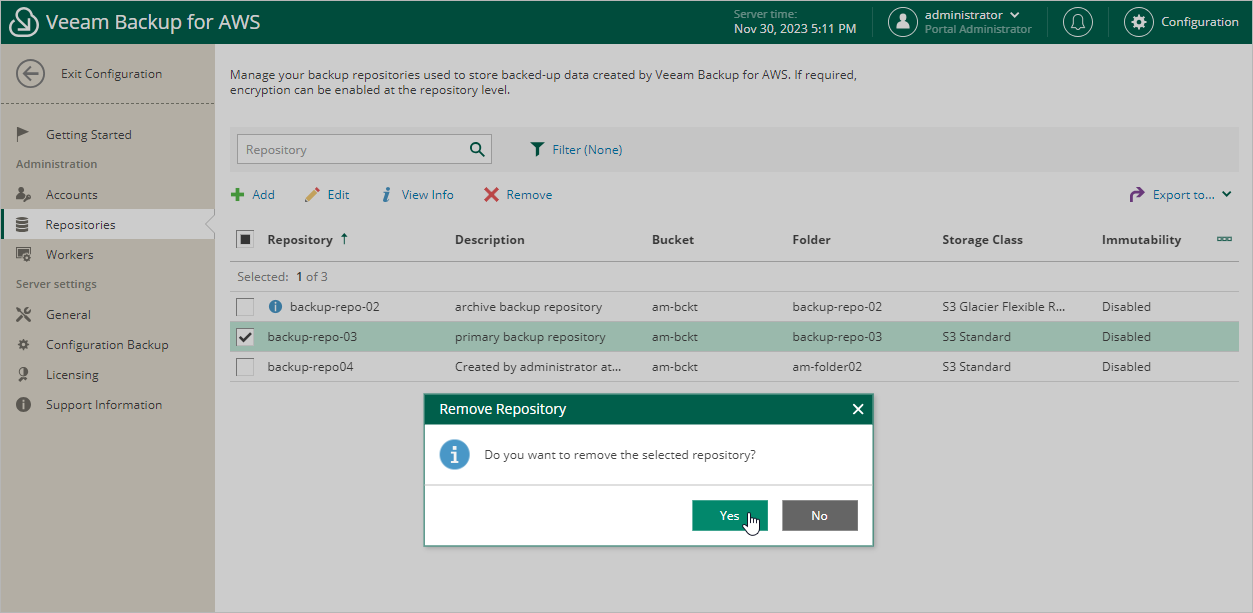
Task: Toggle the select-all checkbox in table header
Action: coord(245,239)
